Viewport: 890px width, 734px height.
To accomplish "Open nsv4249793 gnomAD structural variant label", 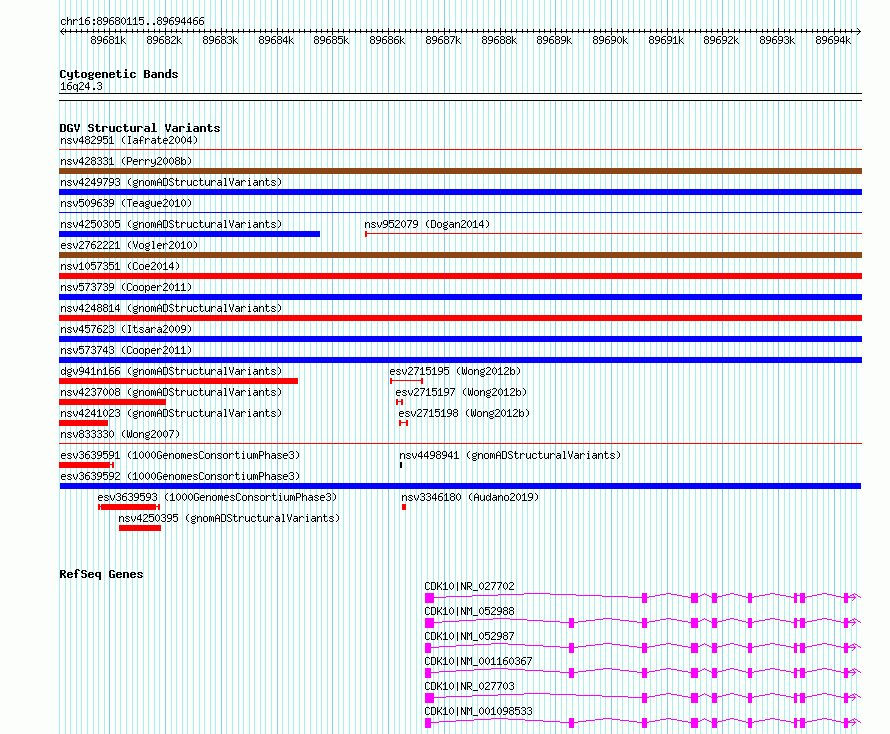I will (x=171, y=182).
